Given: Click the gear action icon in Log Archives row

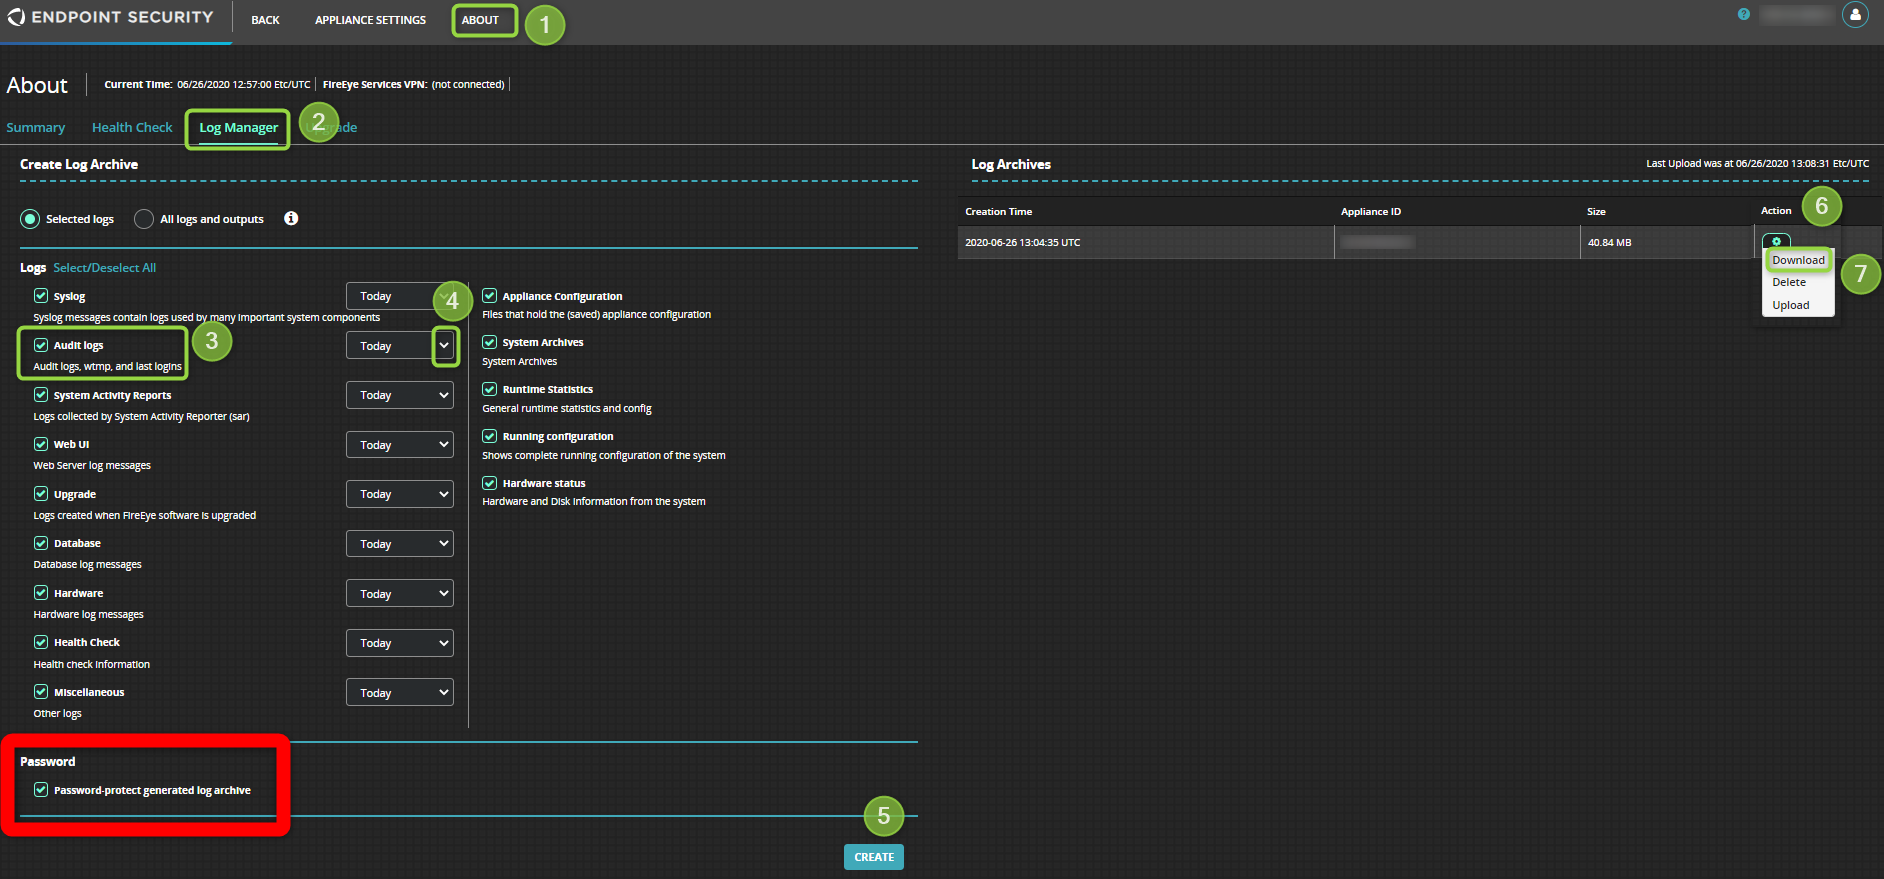Looking at the screenshot, I should (x=1776, y=241).
